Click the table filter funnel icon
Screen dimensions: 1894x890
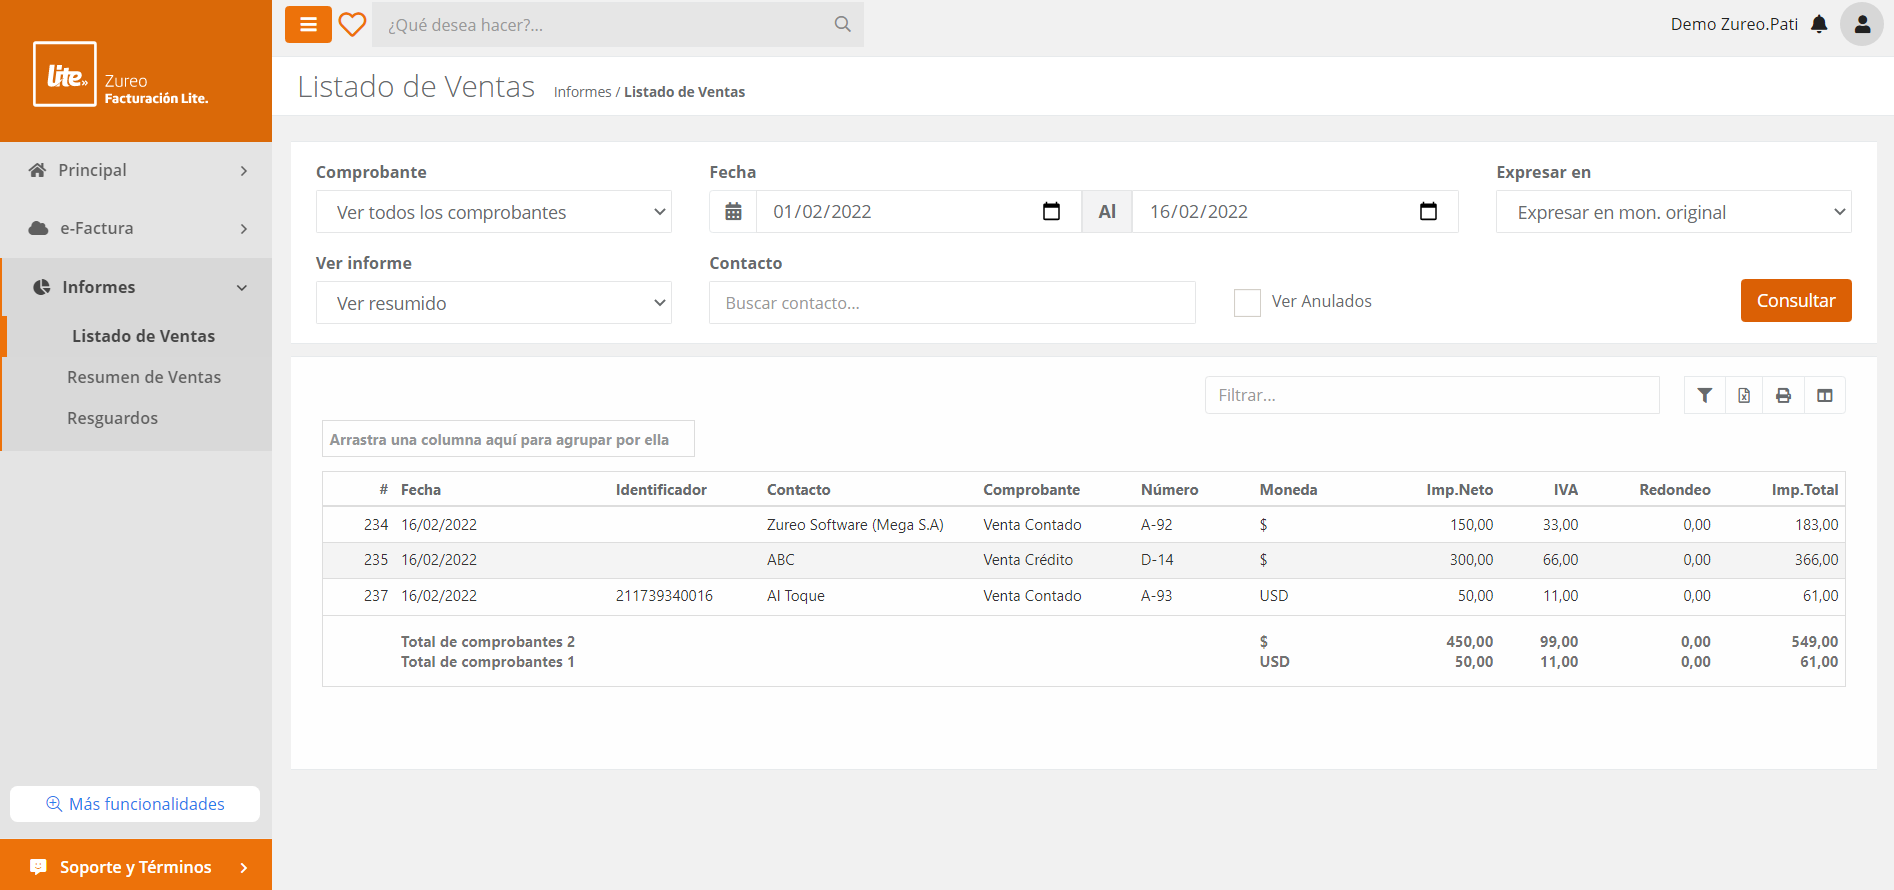coord(1704,395)
